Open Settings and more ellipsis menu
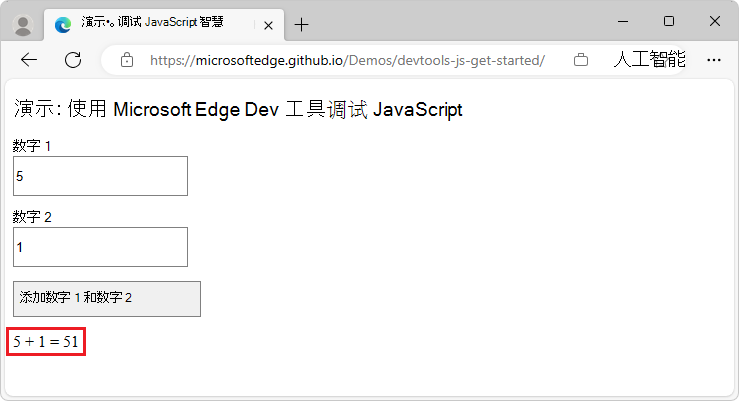The image size is (739, 401). pos(714,60)
